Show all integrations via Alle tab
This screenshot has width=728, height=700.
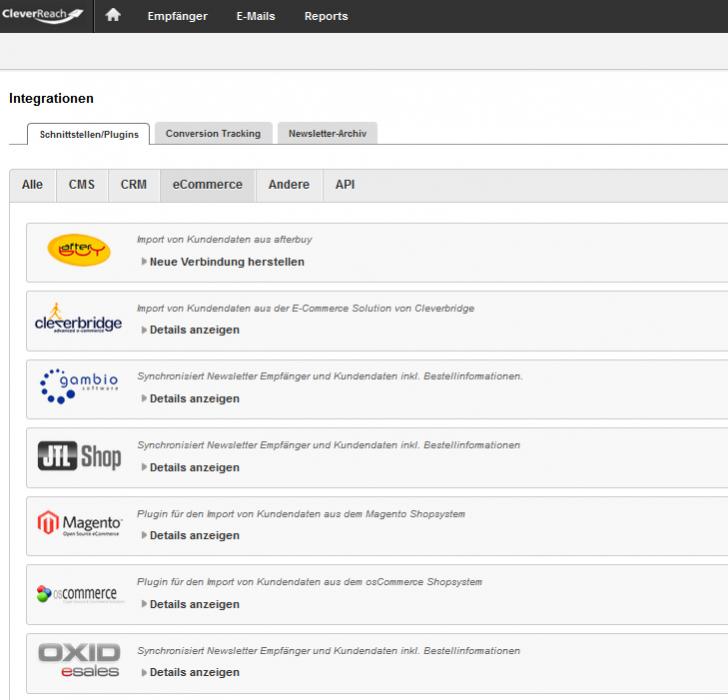pos(32,185)
